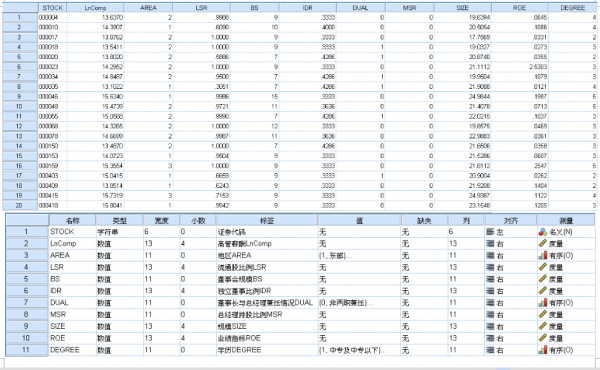The image size is (600, 370).
Task: Click the 标签 column header in variable view
Action: click(267, 220)
